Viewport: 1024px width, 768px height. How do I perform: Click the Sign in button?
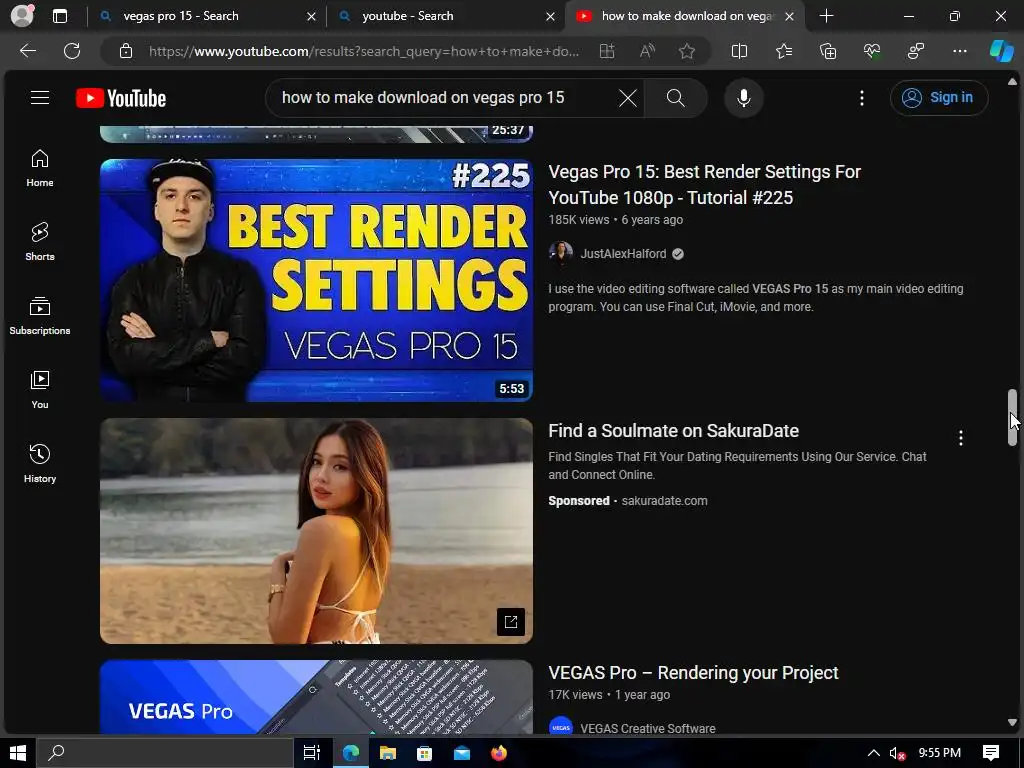pyautogui.click(x=938, y=98)
